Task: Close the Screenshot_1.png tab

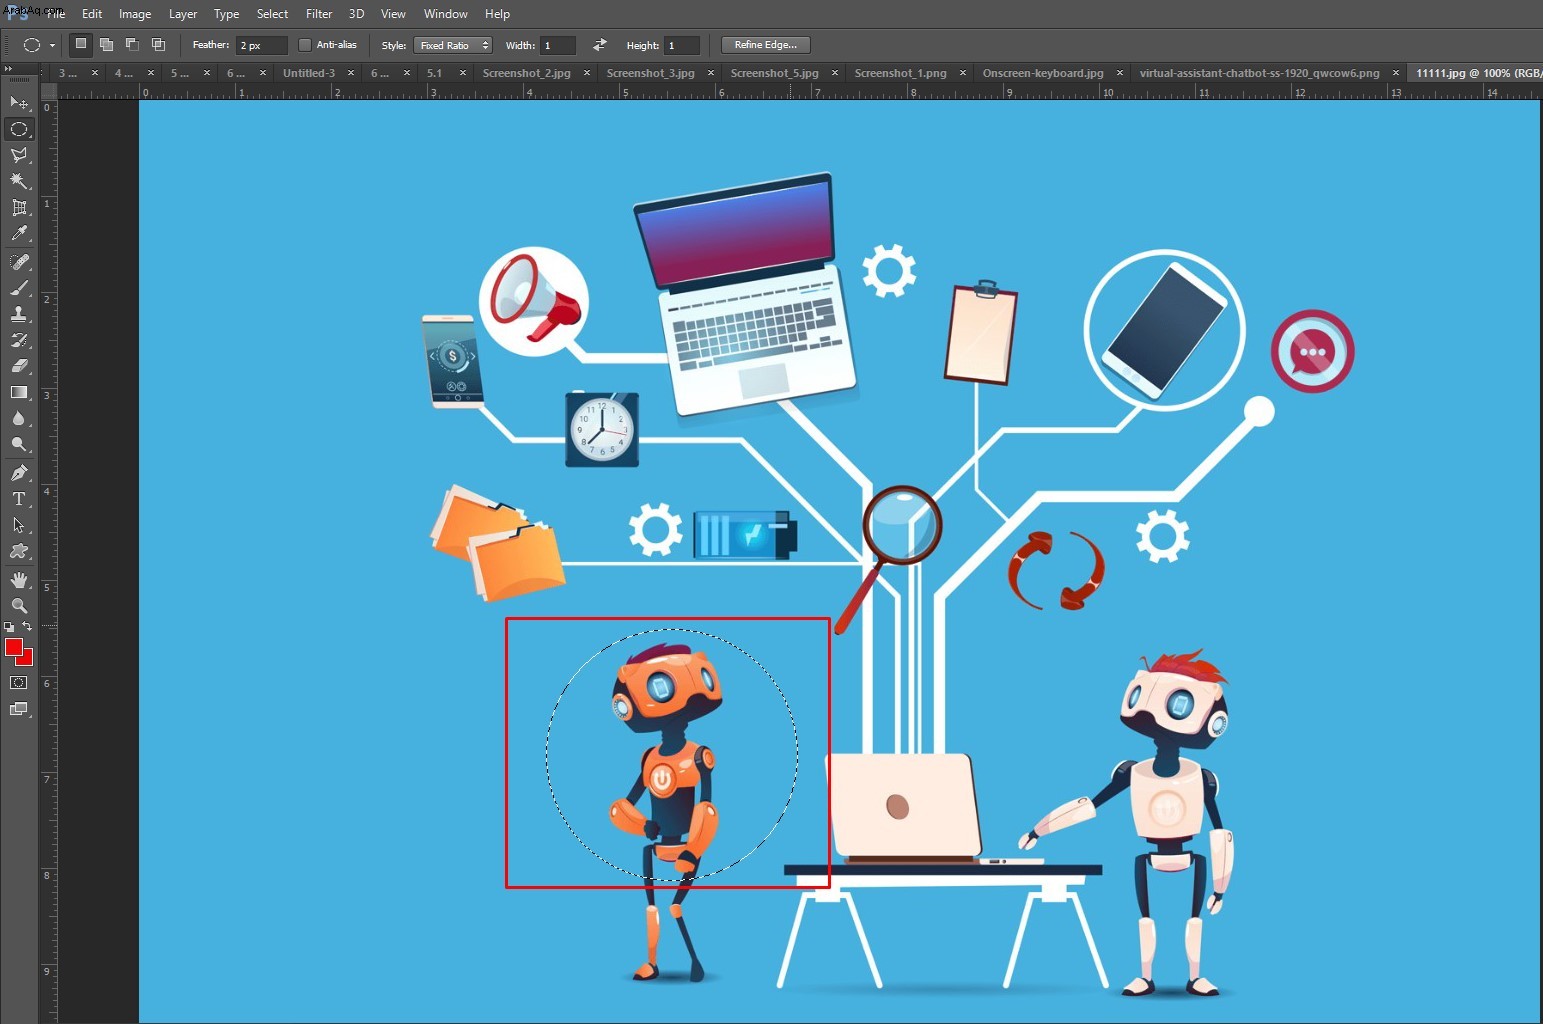Action: tap(963, 73)
